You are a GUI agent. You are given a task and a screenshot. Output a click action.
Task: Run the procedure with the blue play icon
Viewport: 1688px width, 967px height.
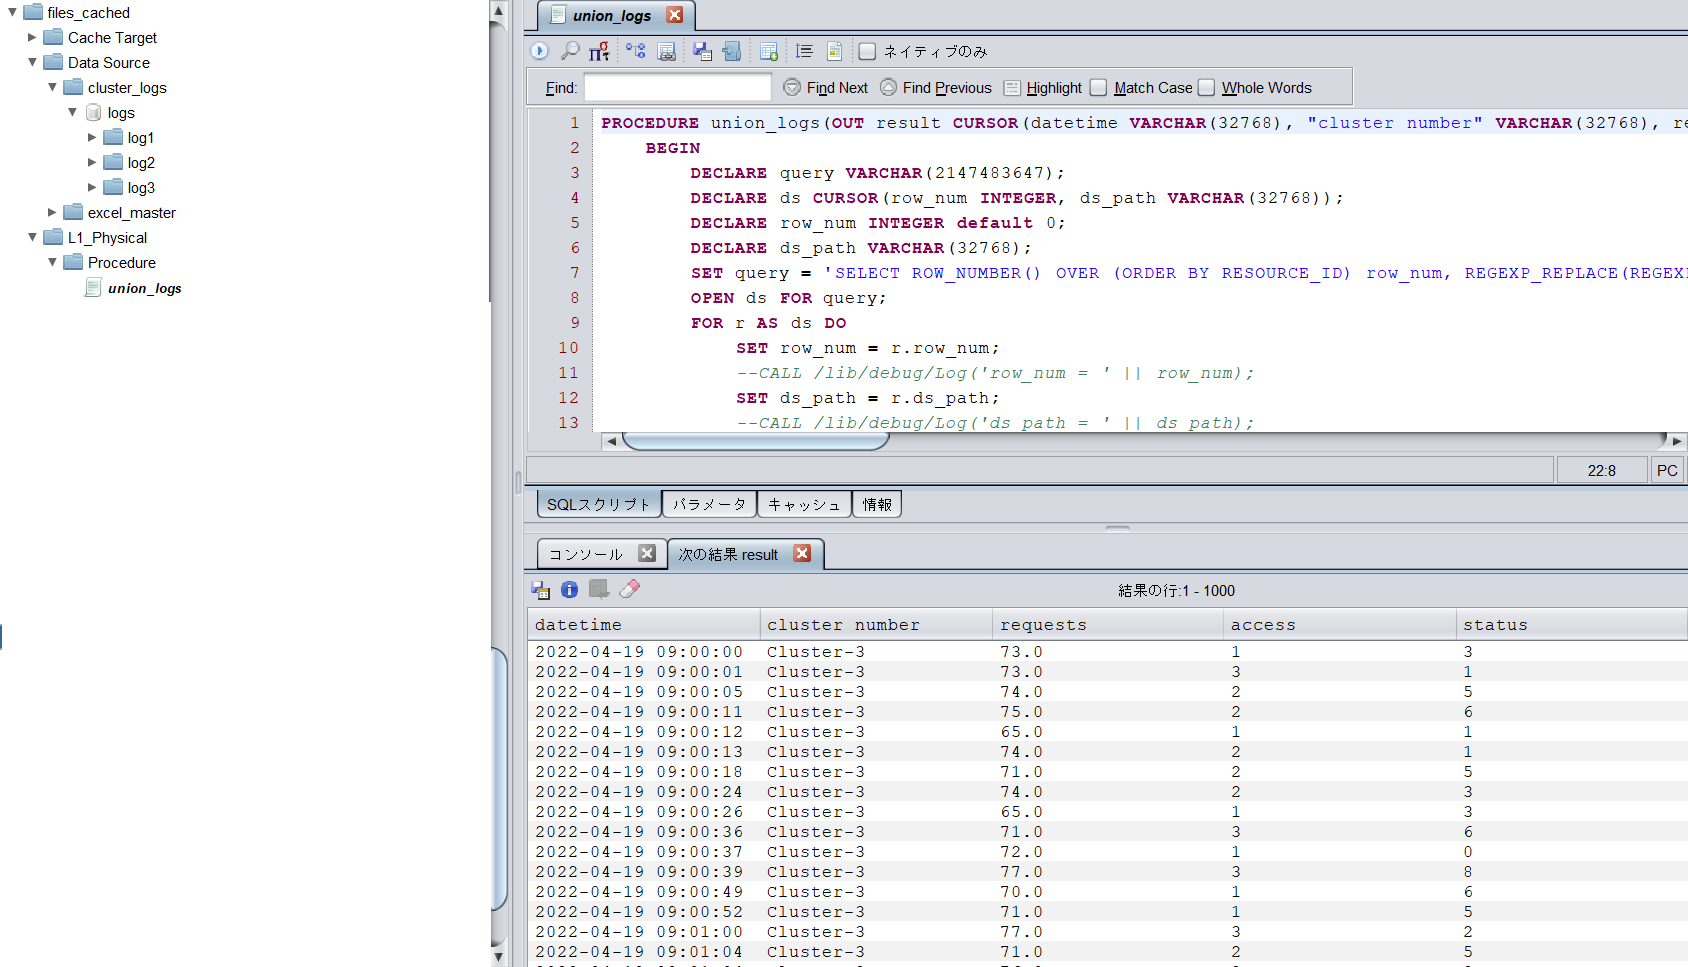[539, 51]
